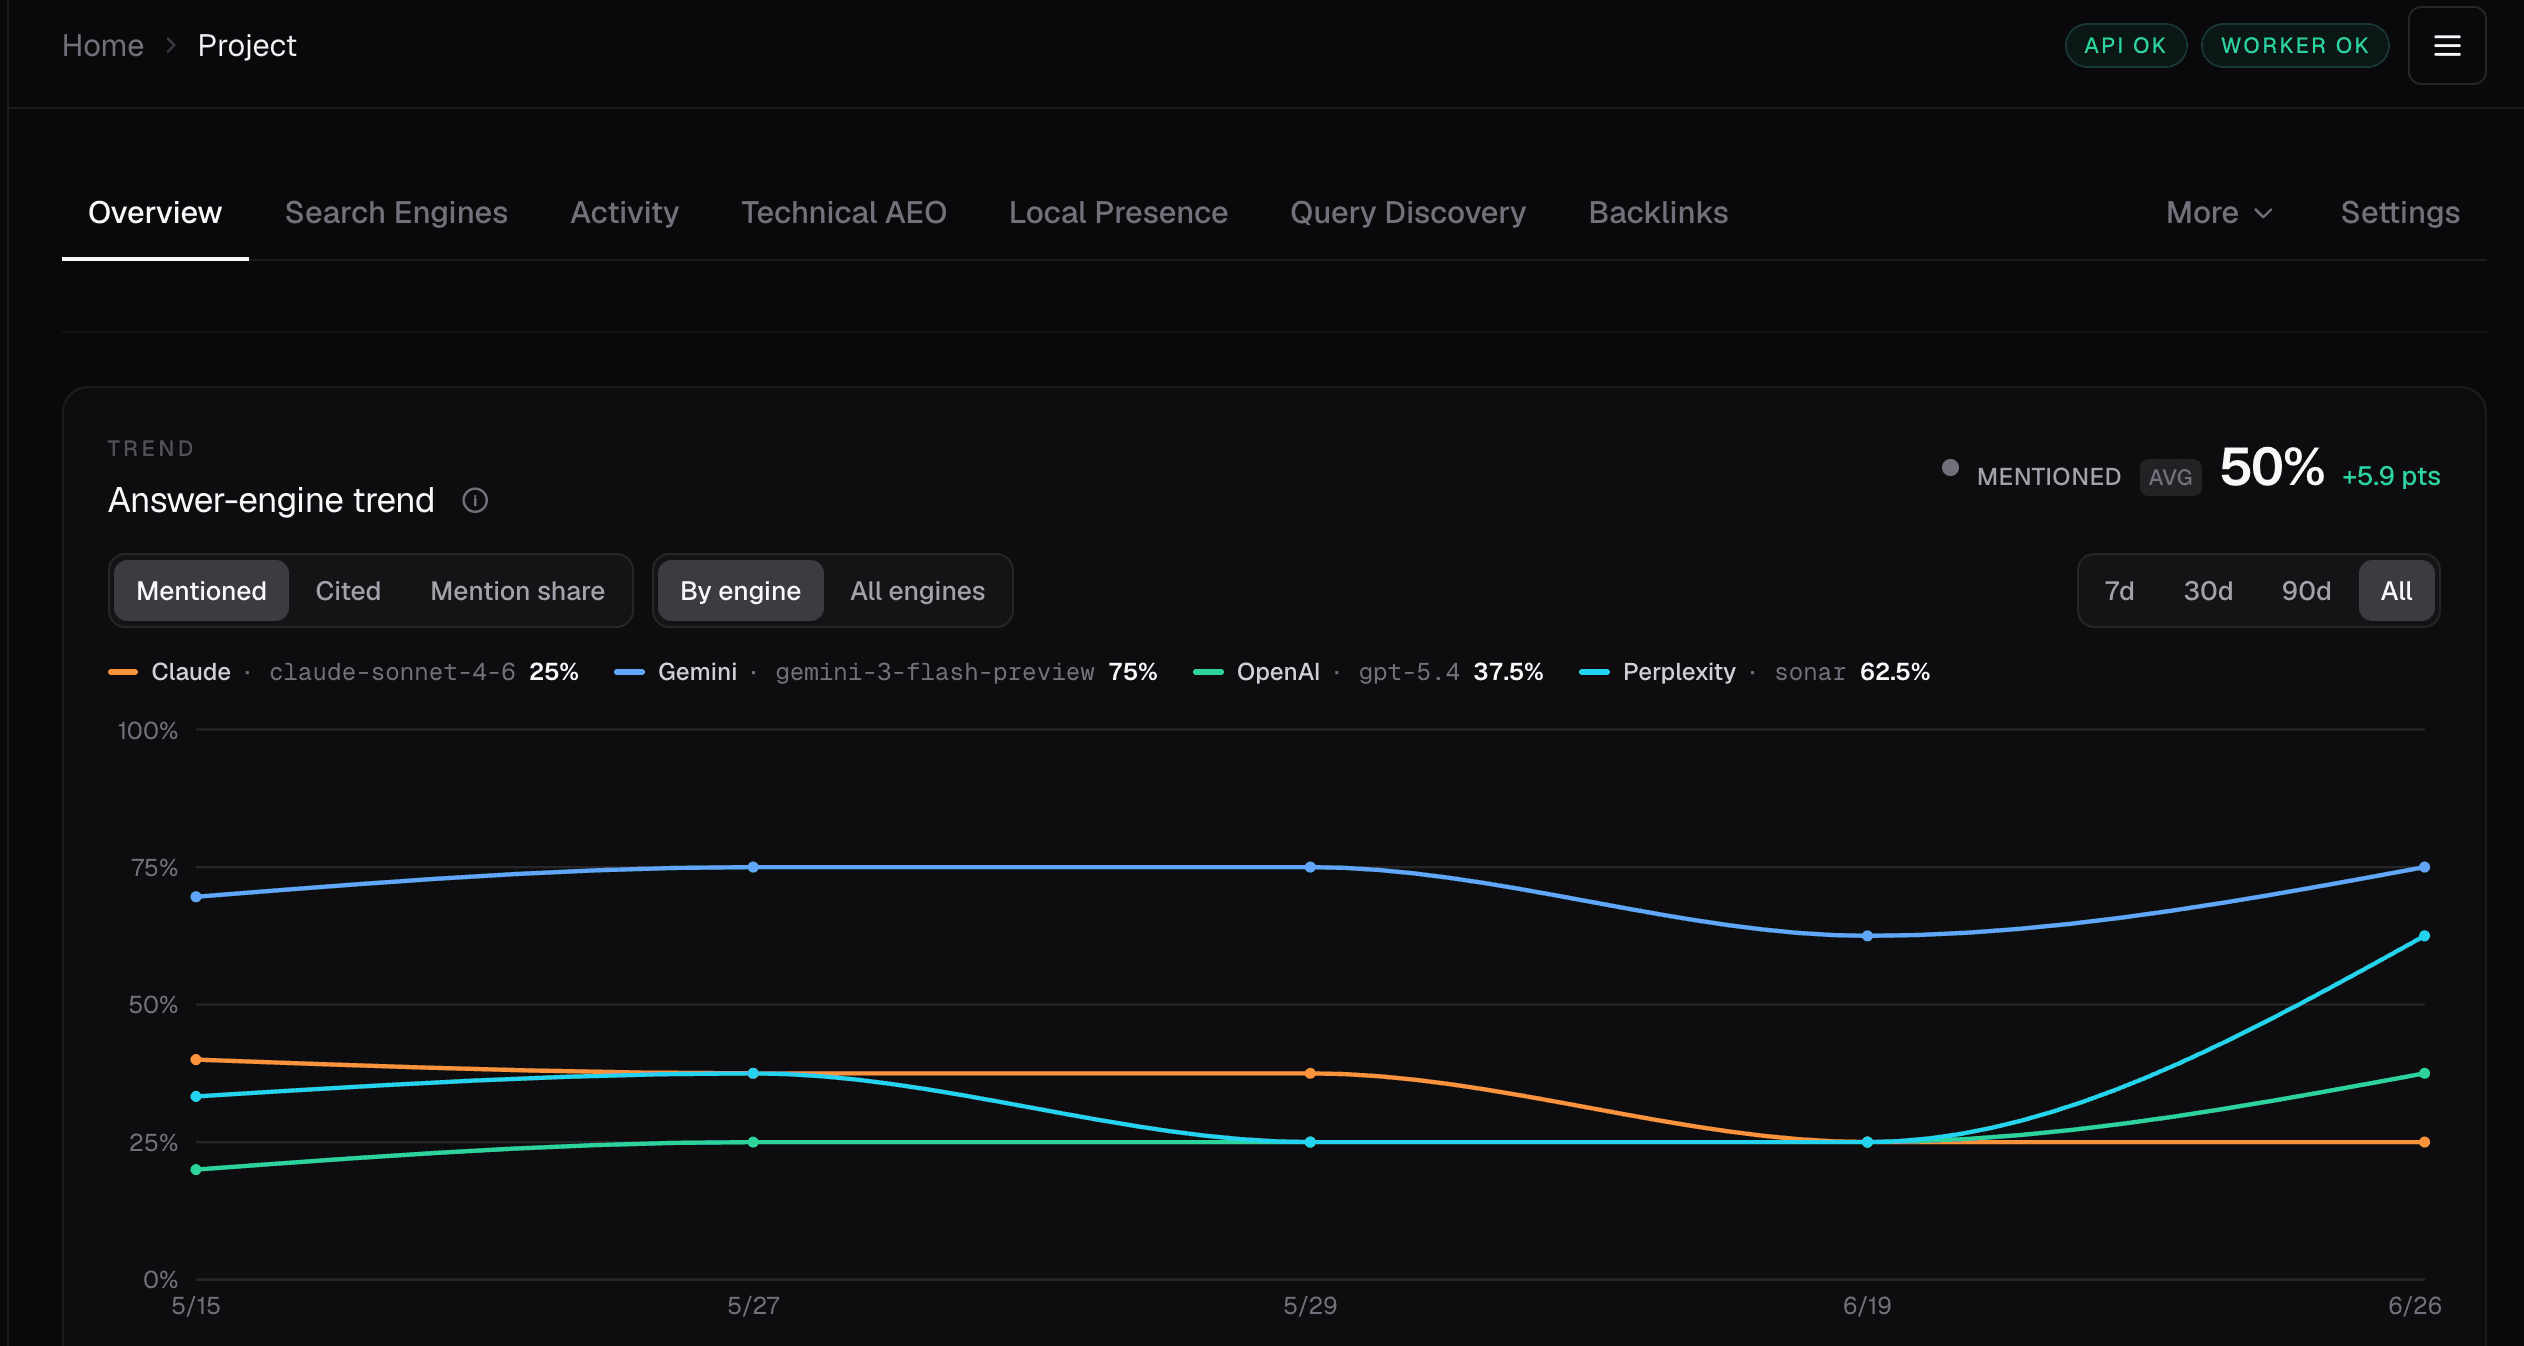Click the Perplexity legend label
2524x1346 pixels.
[x=1679, y=672]
